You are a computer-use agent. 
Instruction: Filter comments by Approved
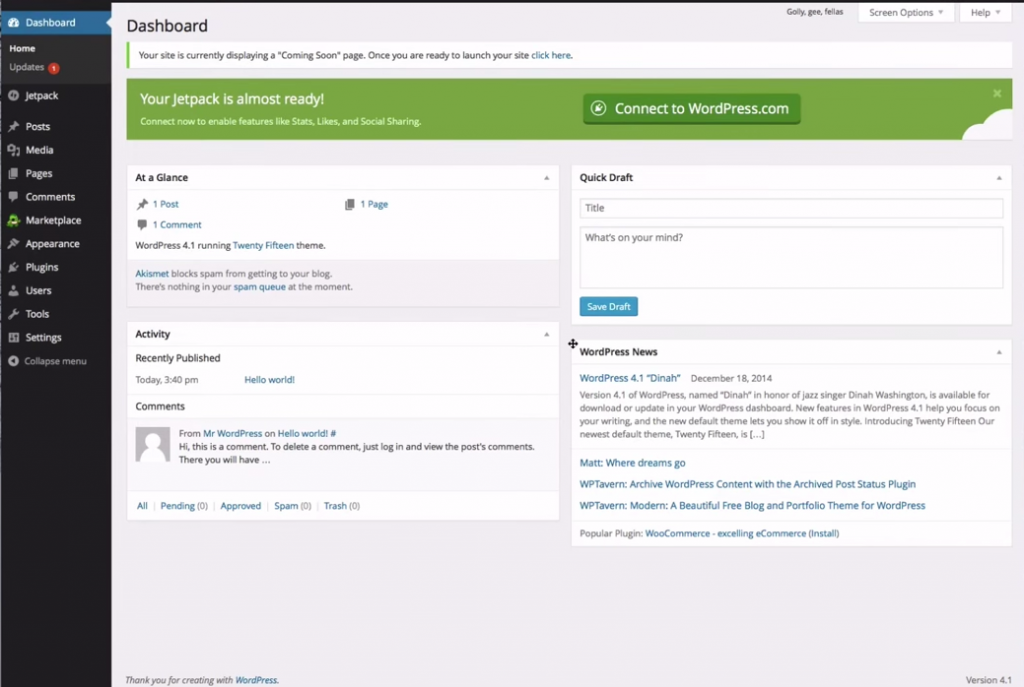(x=240, y=505)
